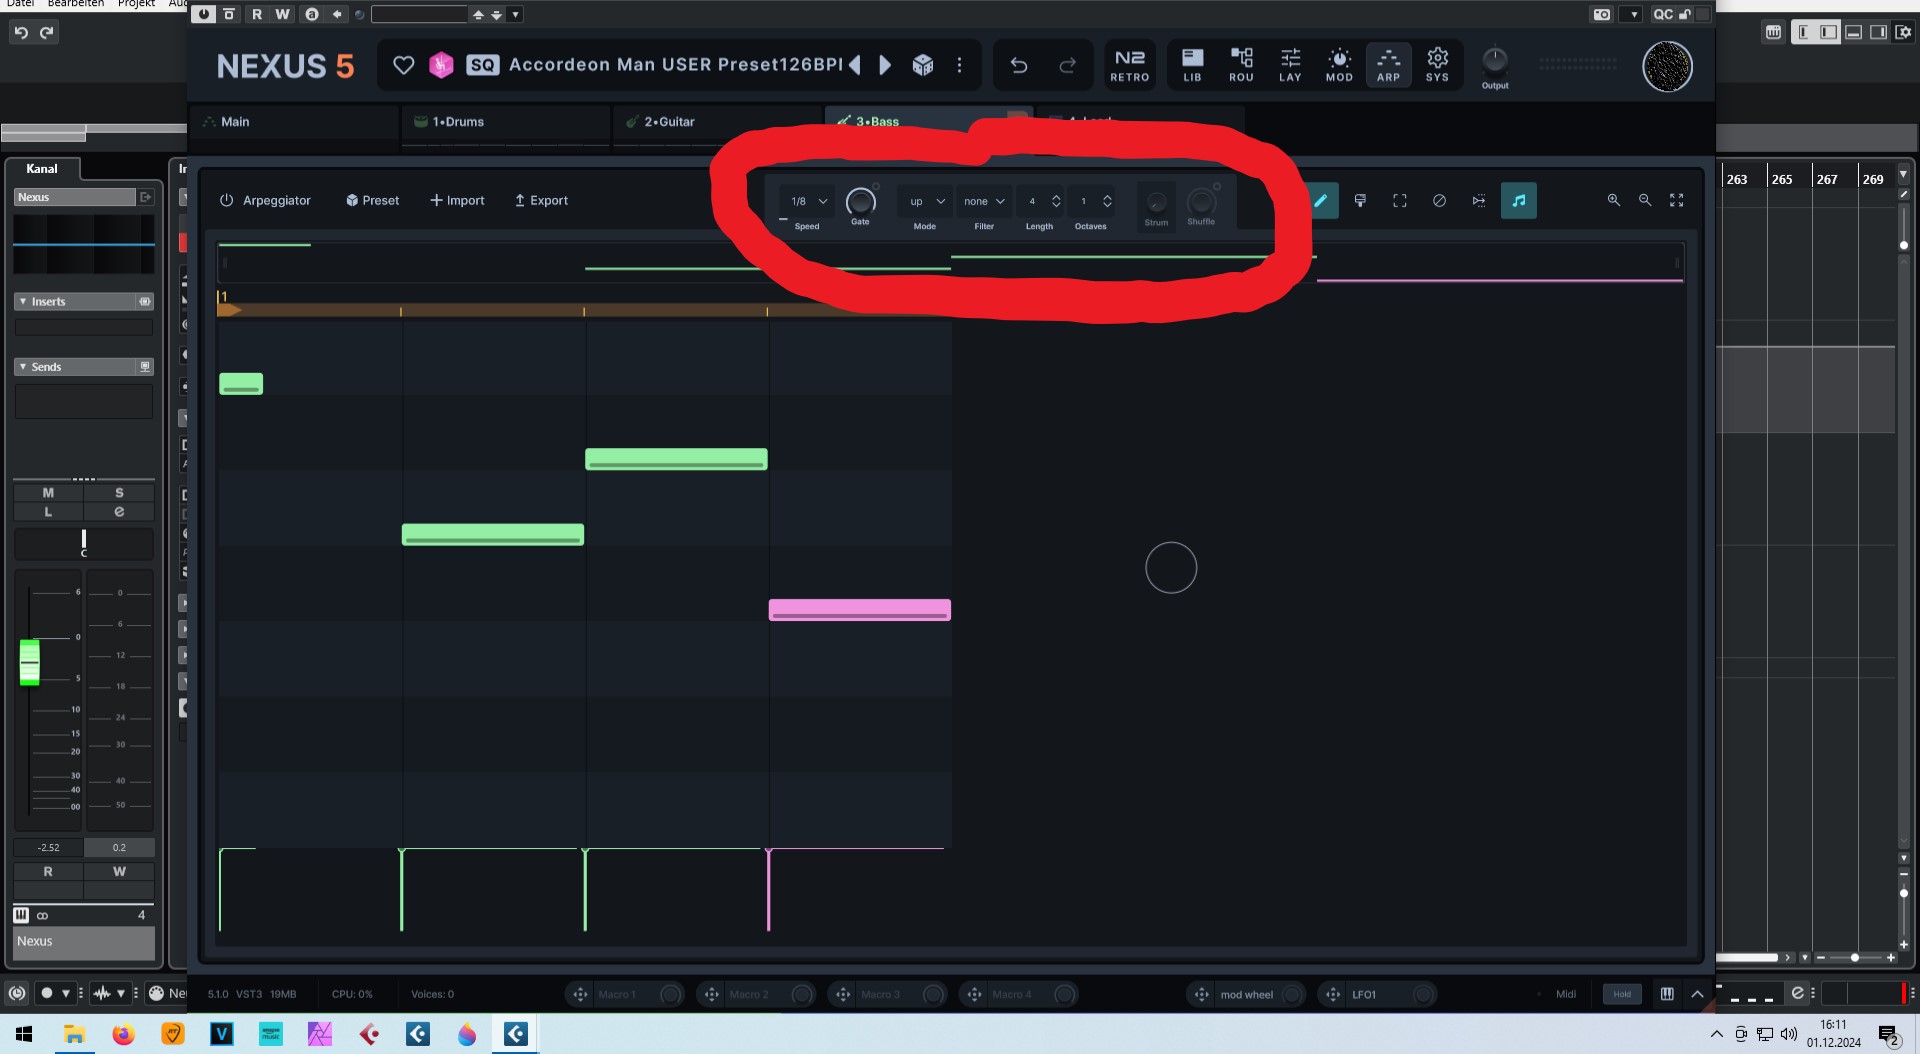1920x1054 pixels.
Task: Adjust the Gate knob
Action: click(x=860, y=202)
